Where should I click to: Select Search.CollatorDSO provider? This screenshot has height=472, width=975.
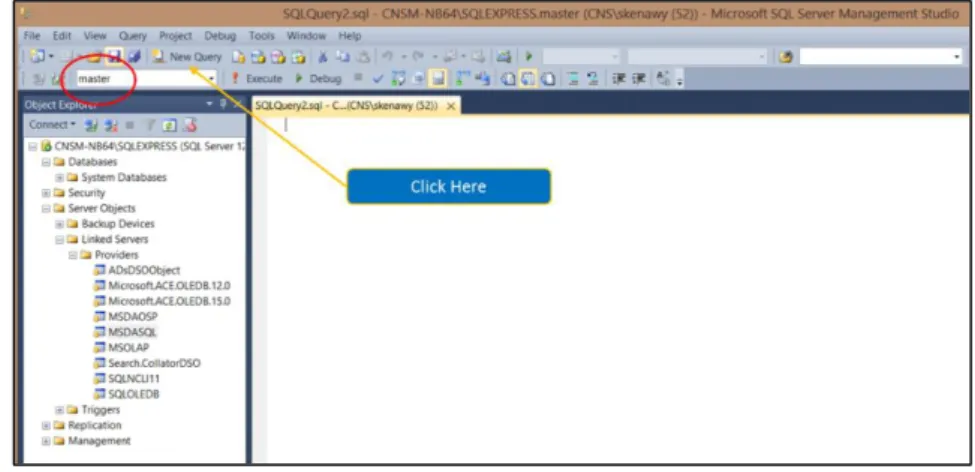click(x=154, y=363)
